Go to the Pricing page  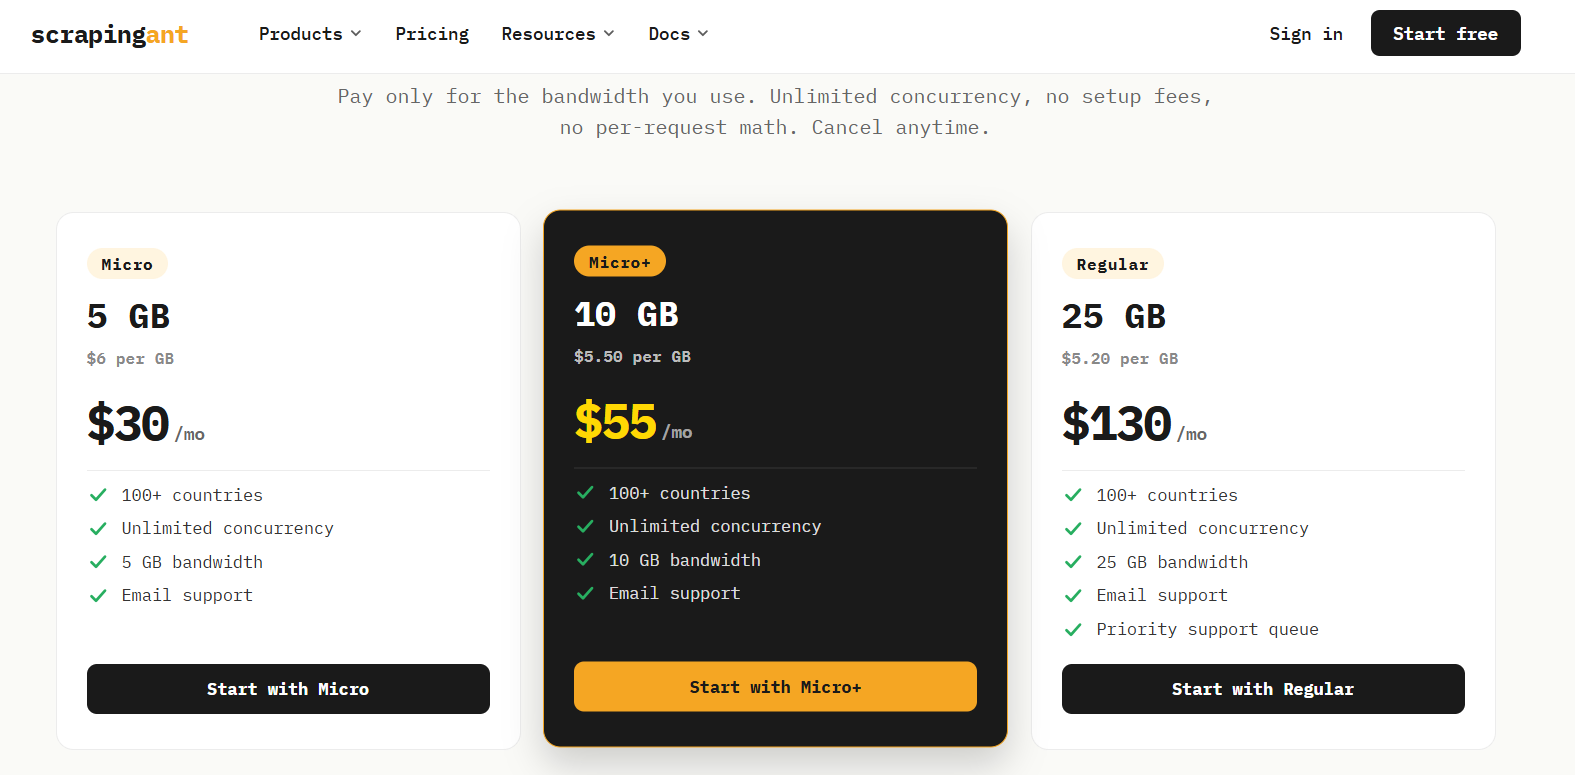click(x=432, y=34)
